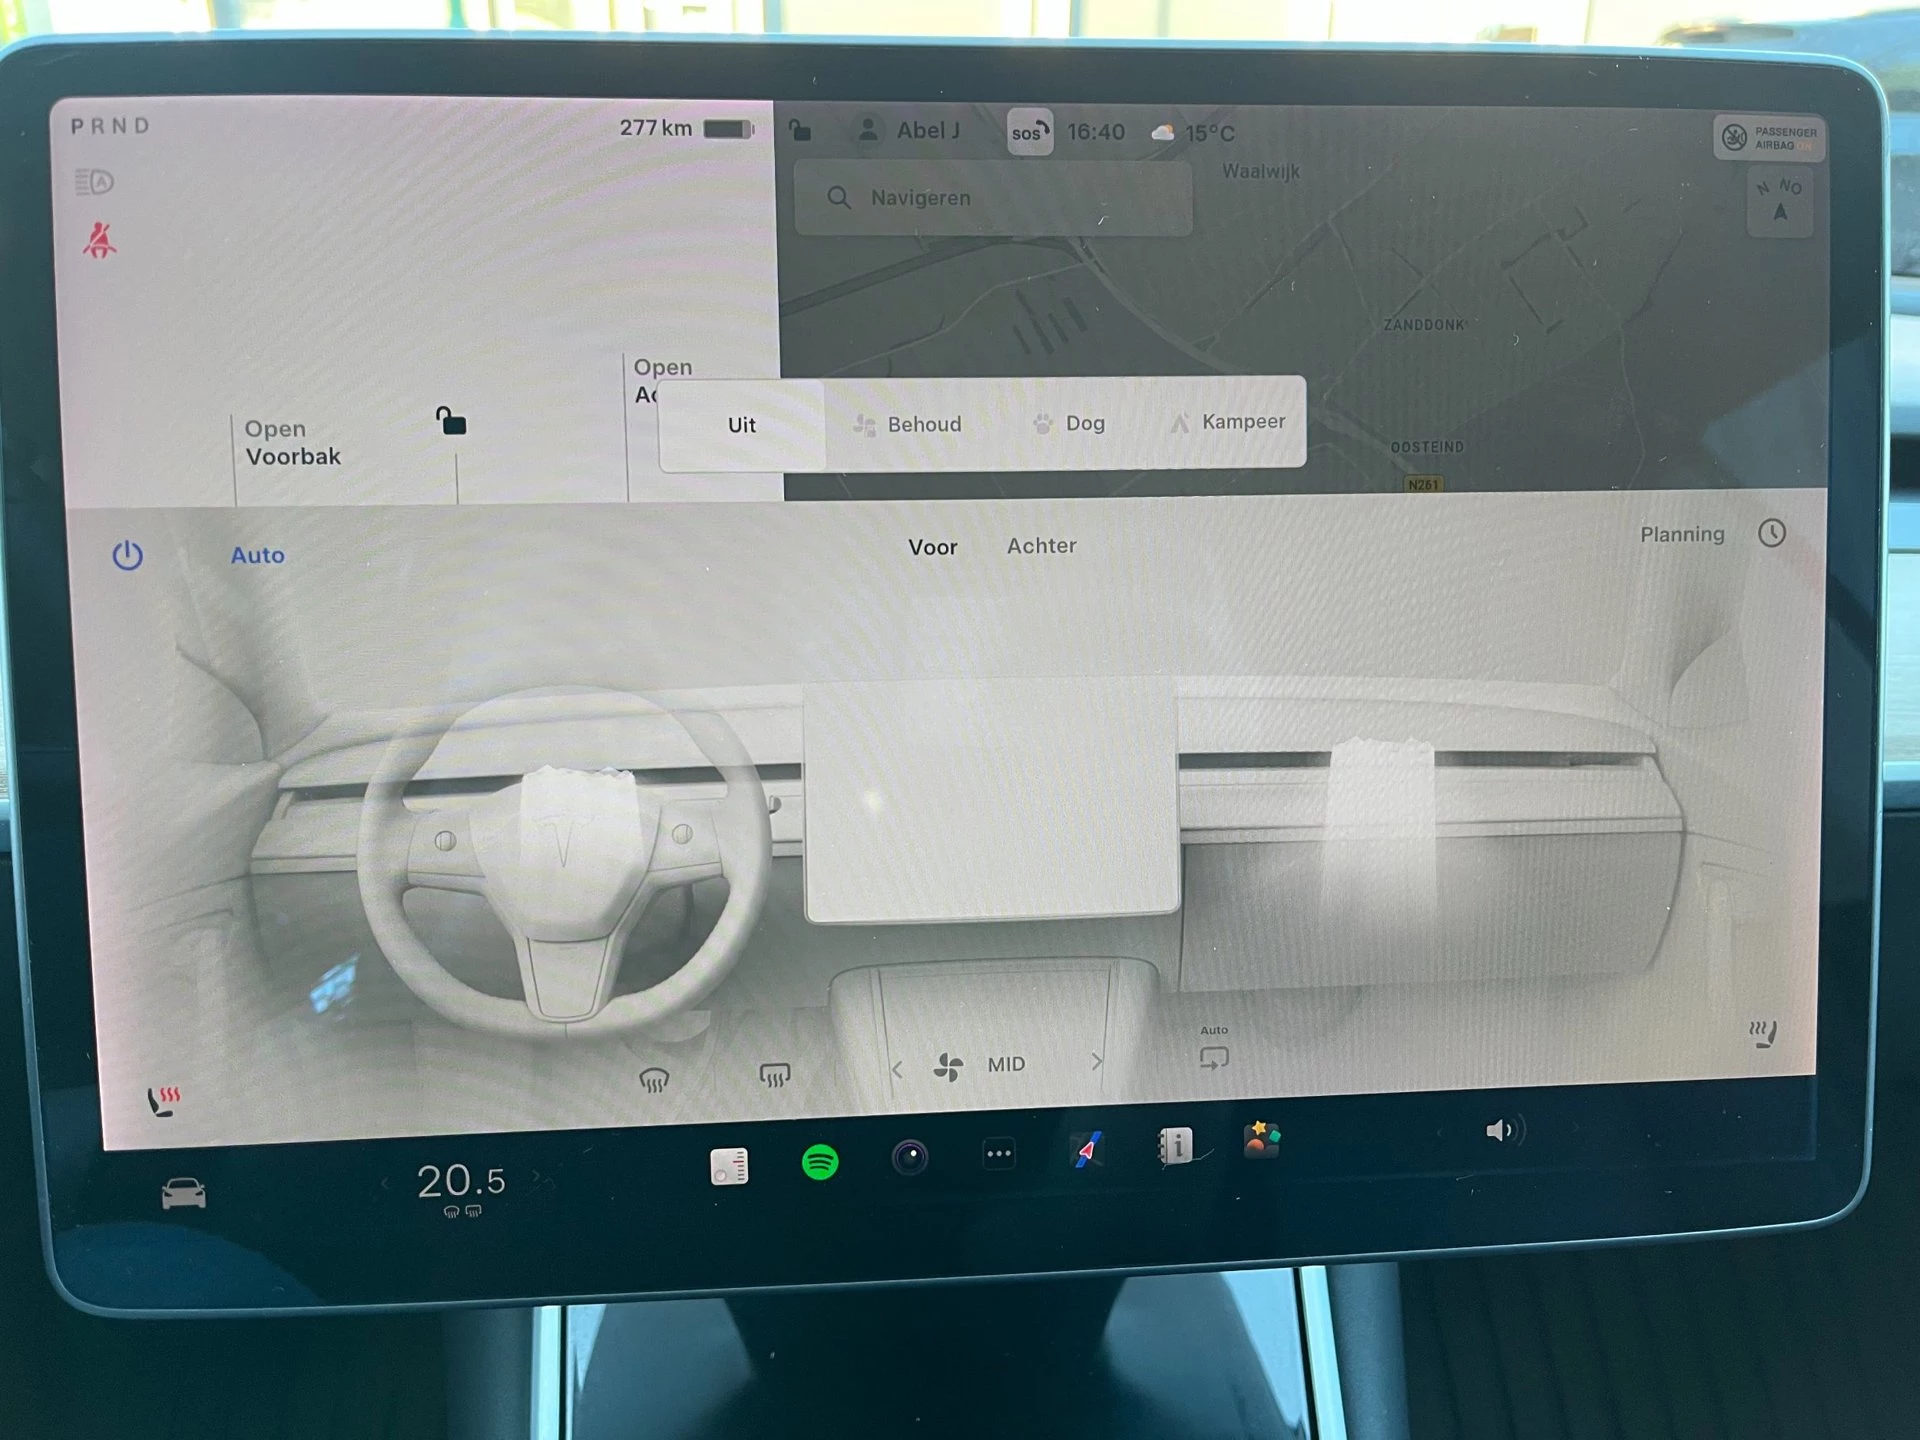Activate the front windshield defroster

point(655,1079)
